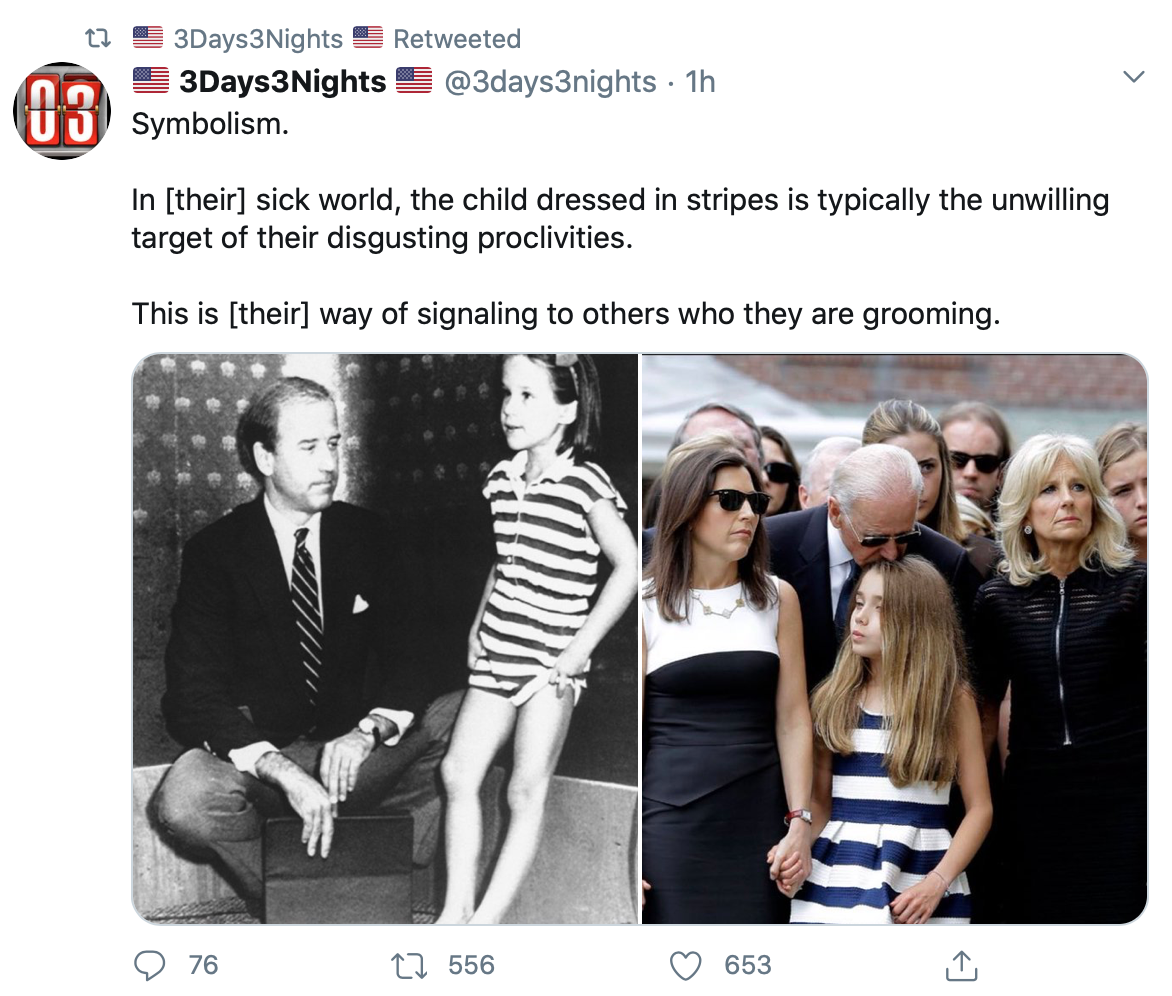Open the tweet via the 1h timestamp

(x=701, y=81)
